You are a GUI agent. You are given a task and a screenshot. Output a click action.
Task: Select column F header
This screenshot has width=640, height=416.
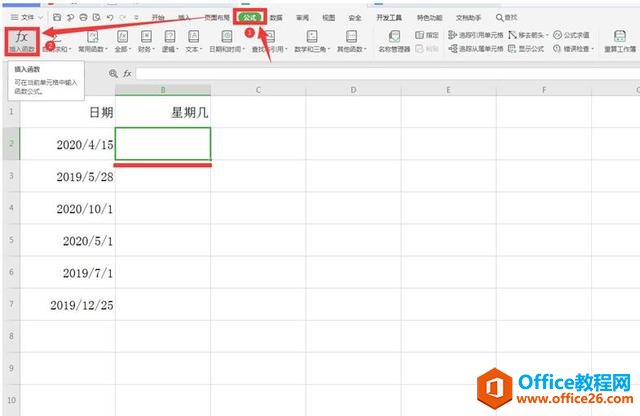[x=544, y=90]
